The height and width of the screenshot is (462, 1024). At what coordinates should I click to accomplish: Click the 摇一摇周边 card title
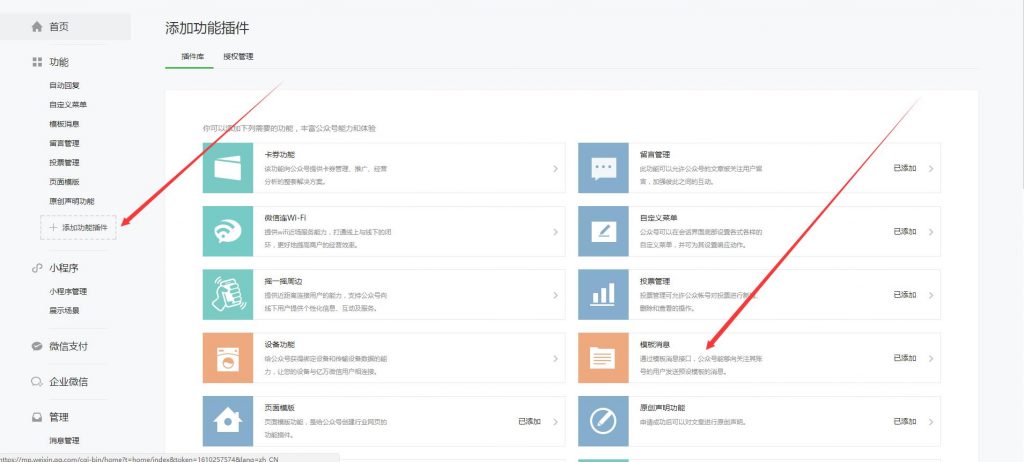click(283, 282)
